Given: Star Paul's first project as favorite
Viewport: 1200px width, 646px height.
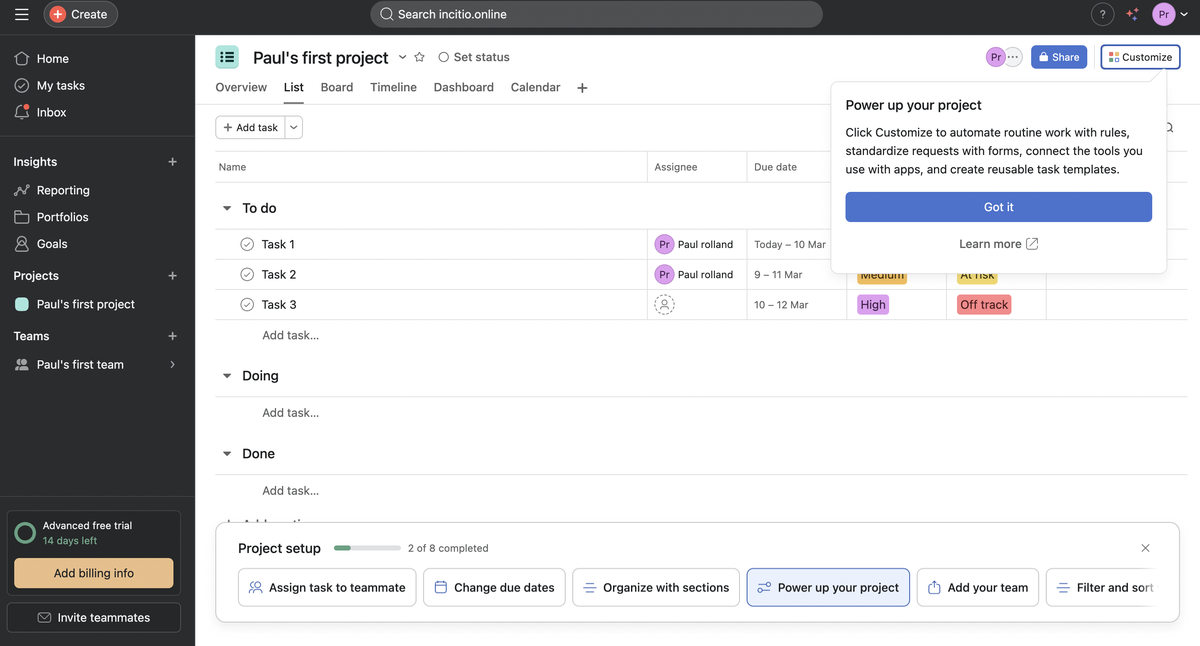Looking at the screenshot, I should click(x=419, y=57).
